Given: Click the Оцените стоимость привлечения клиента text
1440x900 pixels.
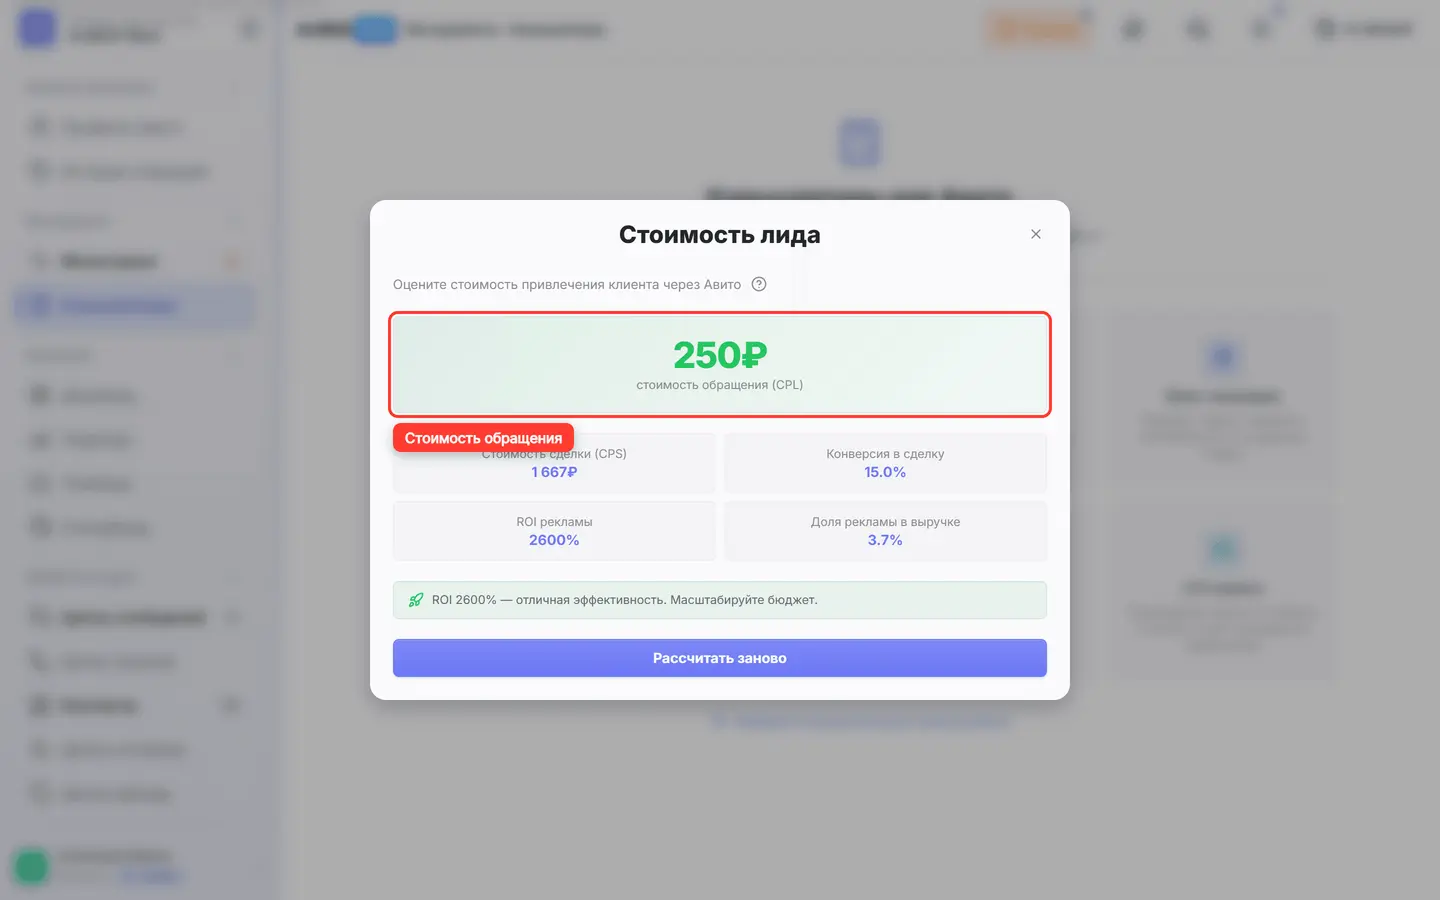Looking at the screenshot, I should pos(567,284).
